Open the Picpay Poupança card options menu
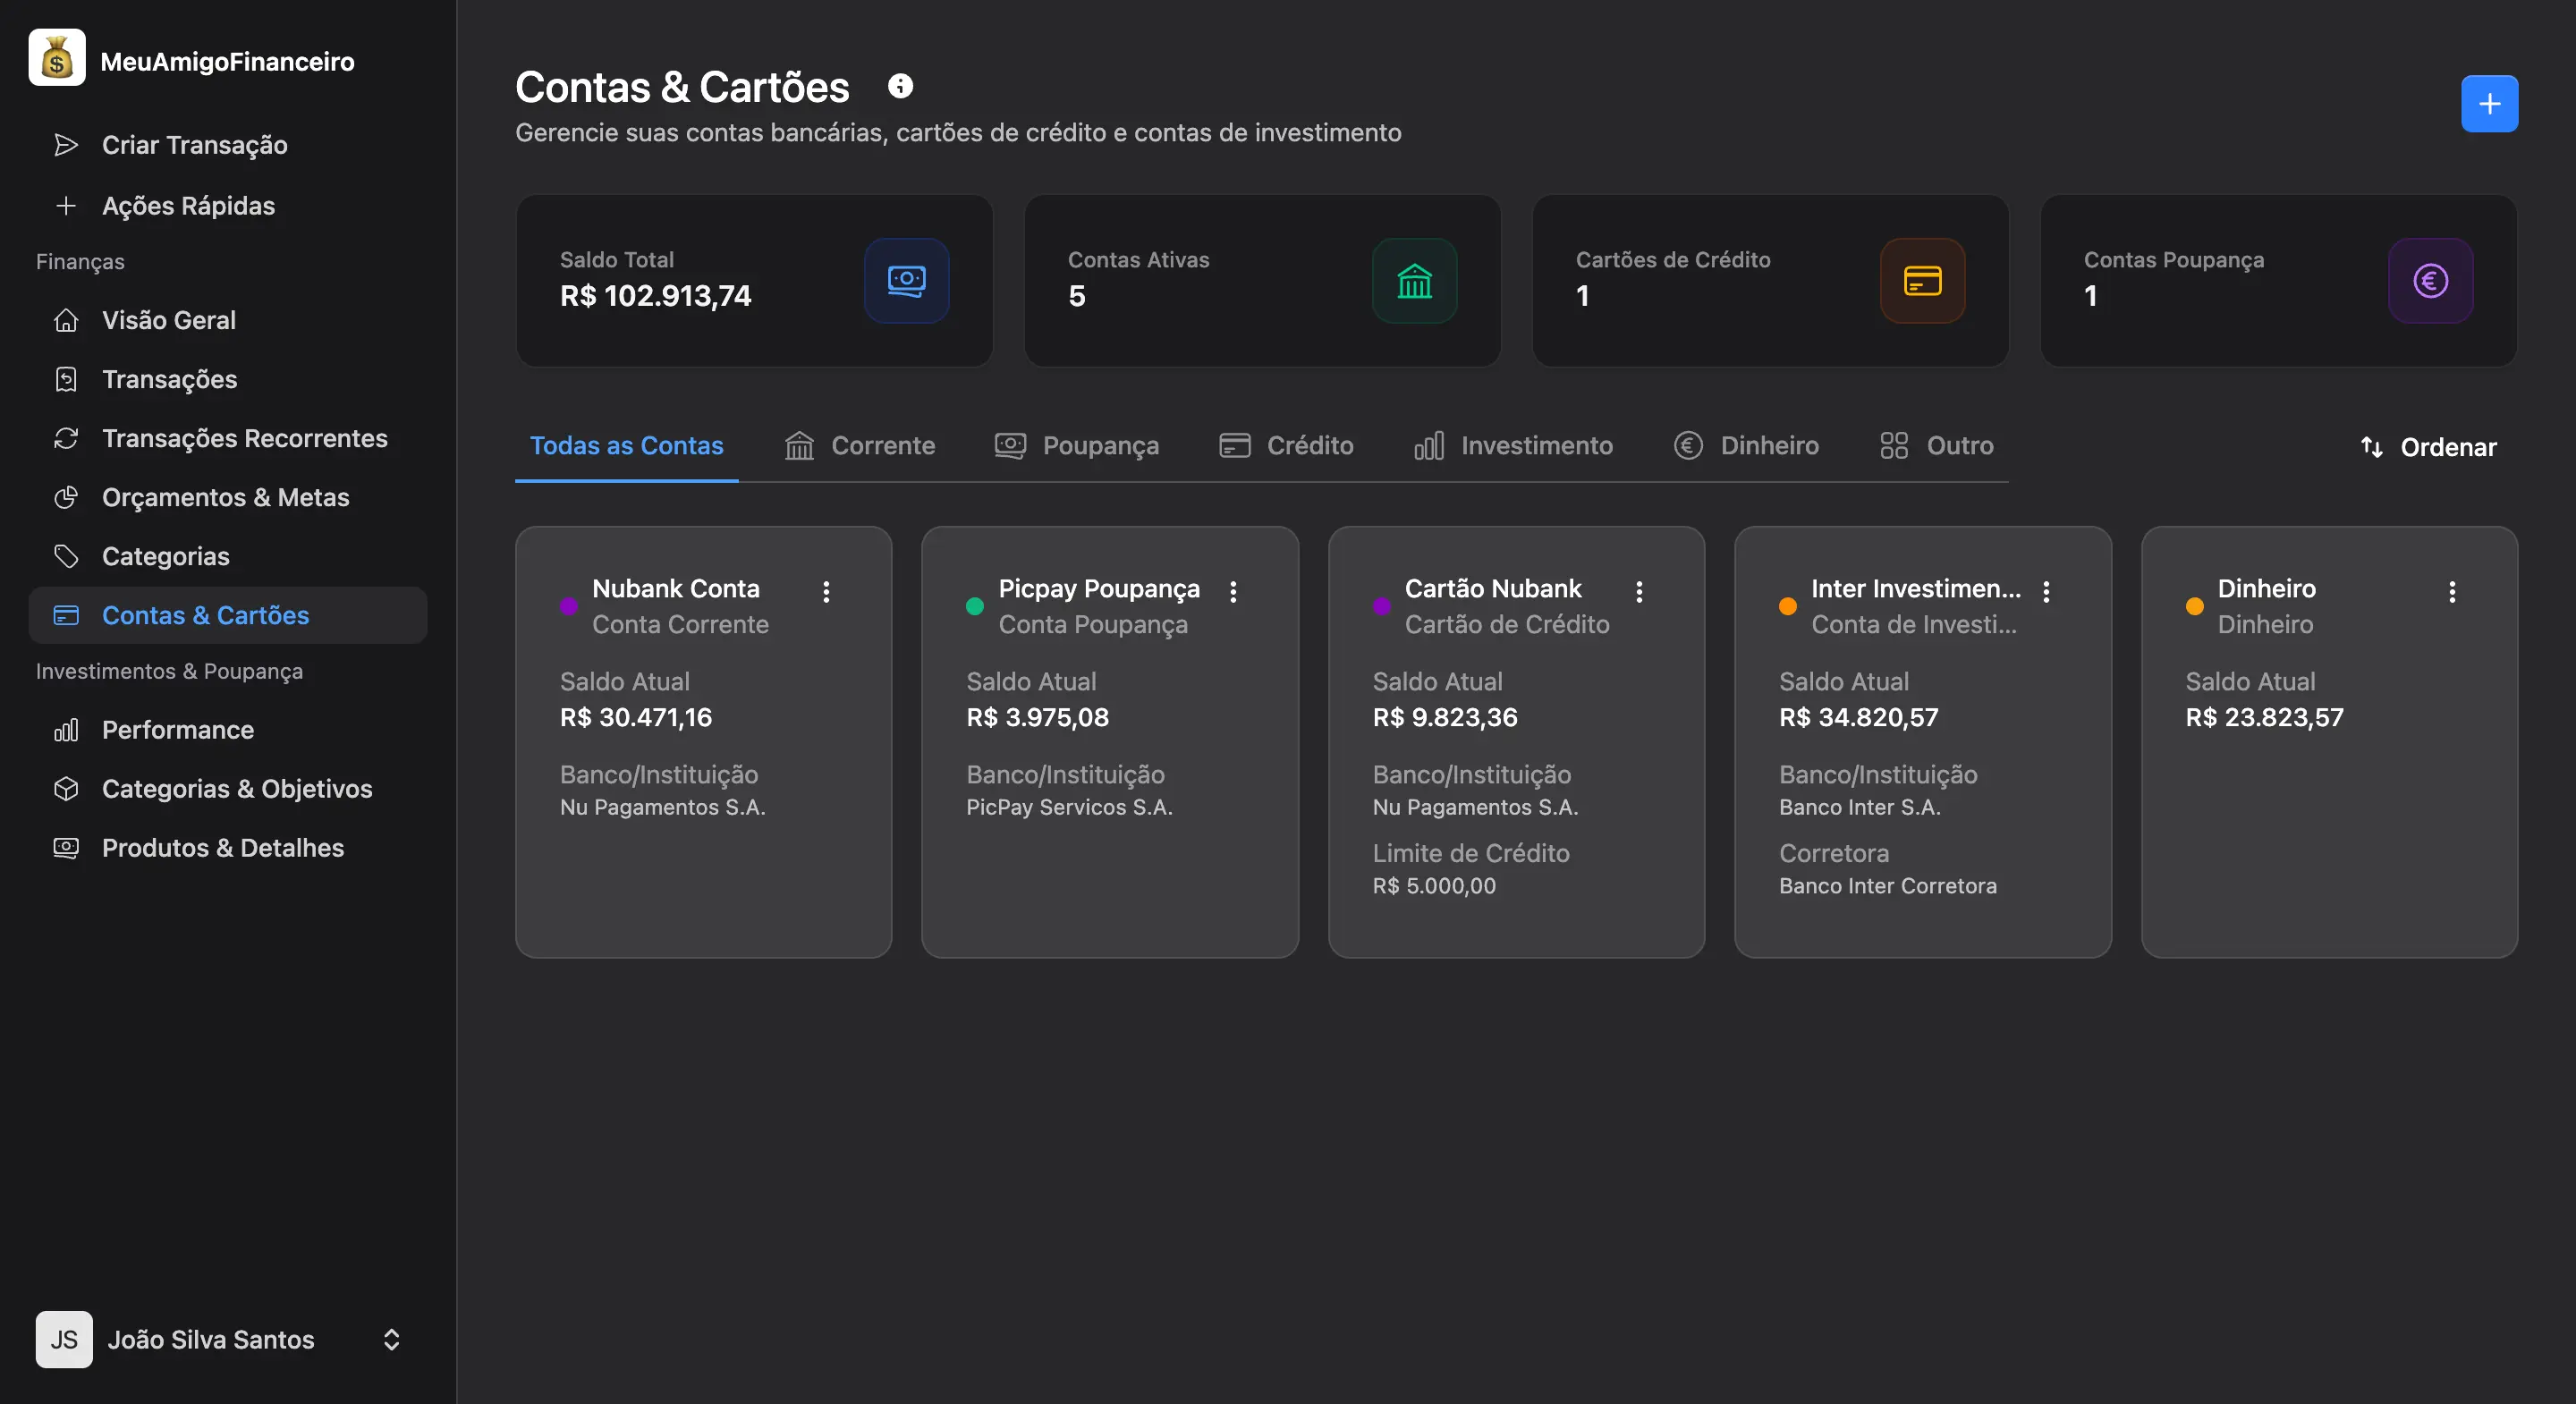2576x1404 pixels. tap(1233, 591)
